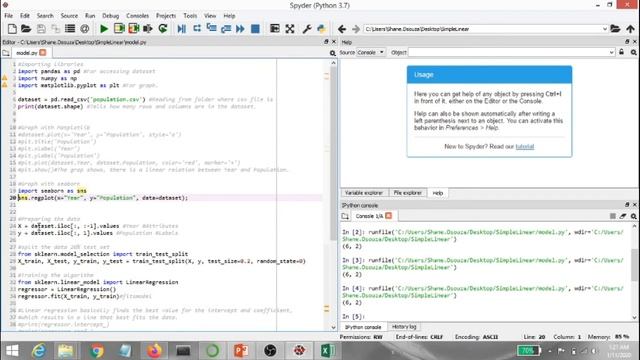Open Firefox from the Windows taskbar
640x360 pixels.
click(154, 351)
